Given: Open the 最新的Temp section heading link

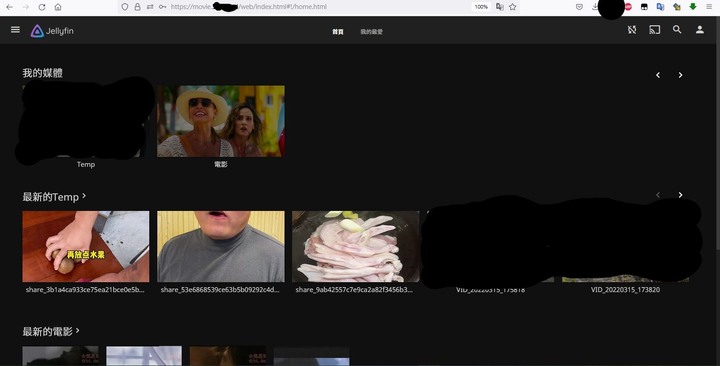Looking at the screenshot, I should [x=54, y=197].
